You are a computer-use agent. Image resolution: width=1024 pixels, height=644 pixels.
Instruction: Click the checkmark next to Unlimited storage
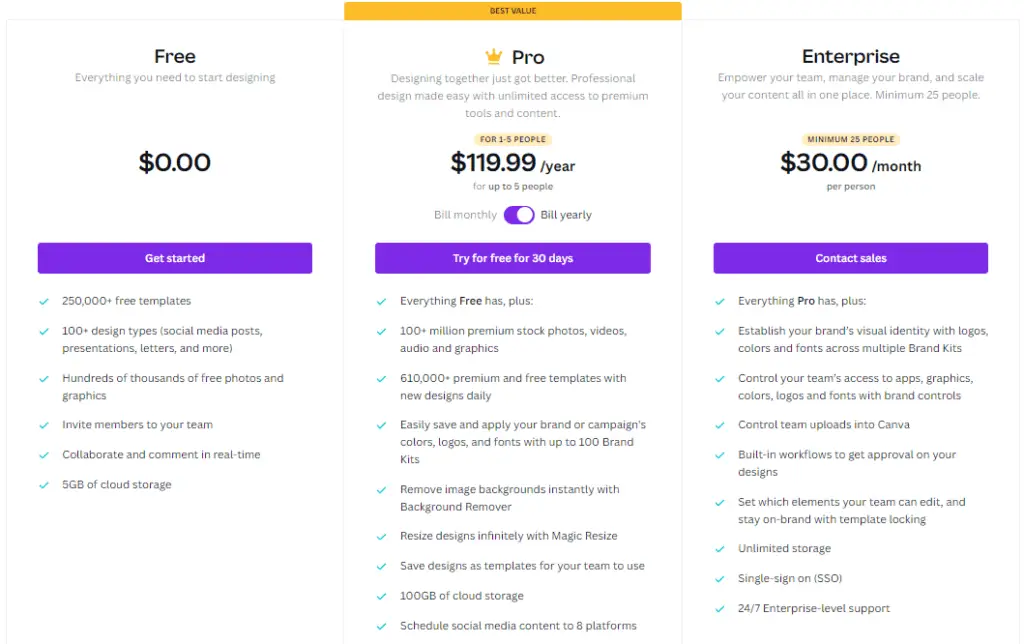click(x=720, y=549)
